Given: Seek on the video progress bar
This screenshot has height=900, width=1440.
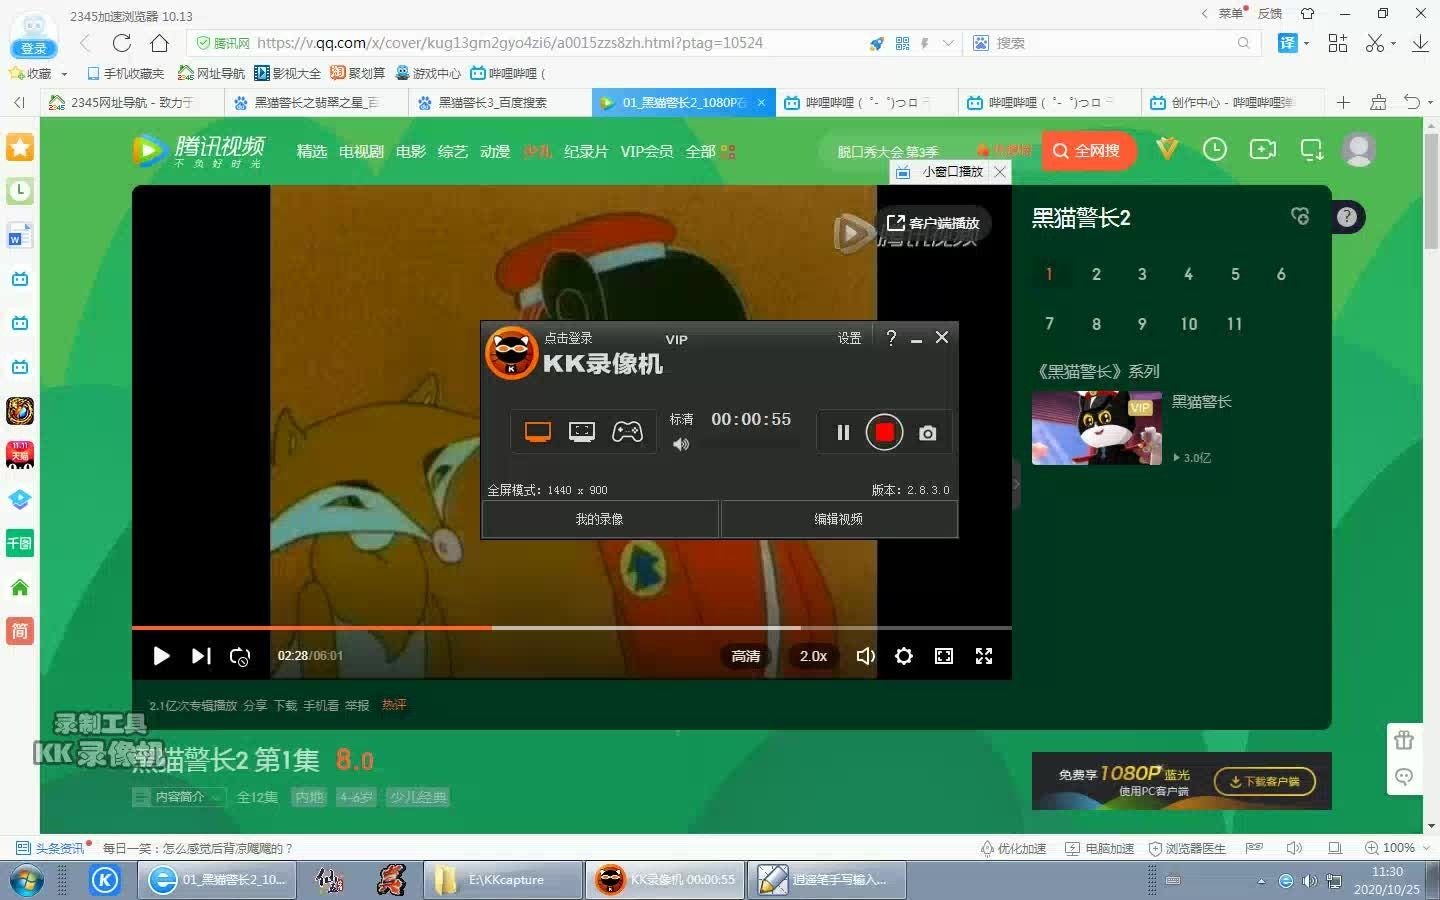Looking at the screenshot, I should point(572,628).
